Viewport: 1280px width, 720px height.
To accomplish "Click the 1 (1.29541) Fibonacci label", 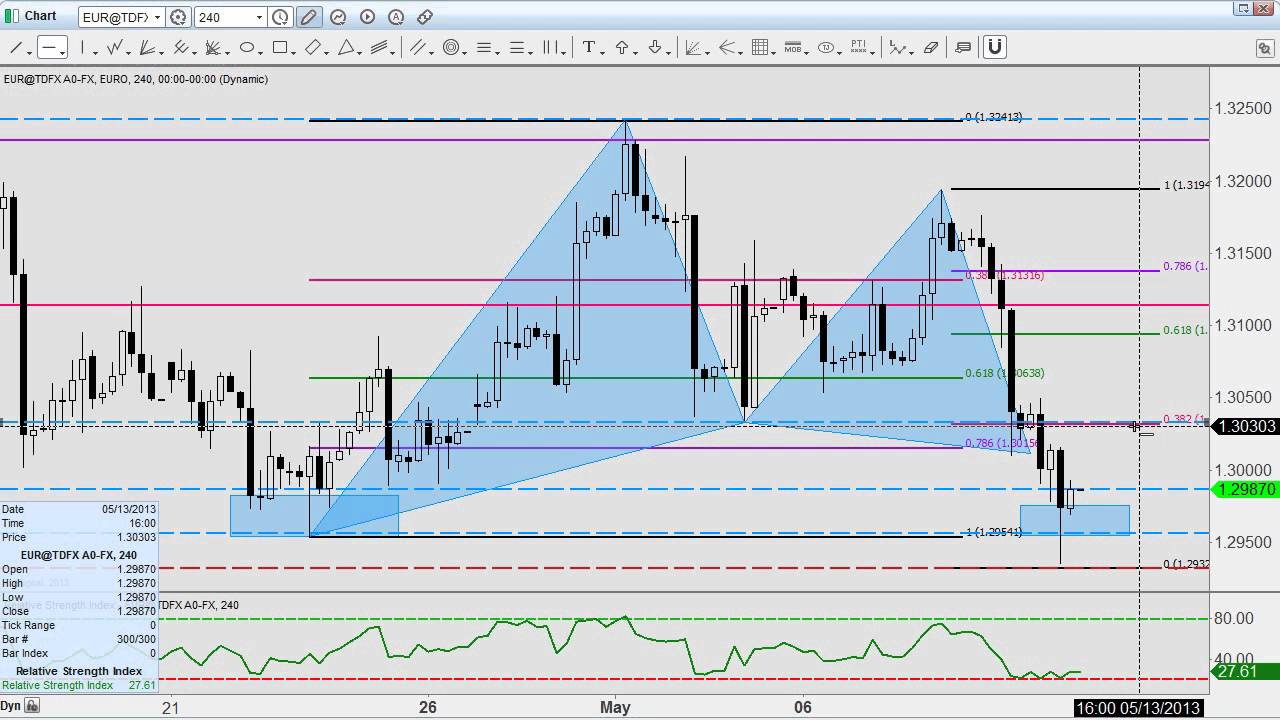I will tap(993, 532).
